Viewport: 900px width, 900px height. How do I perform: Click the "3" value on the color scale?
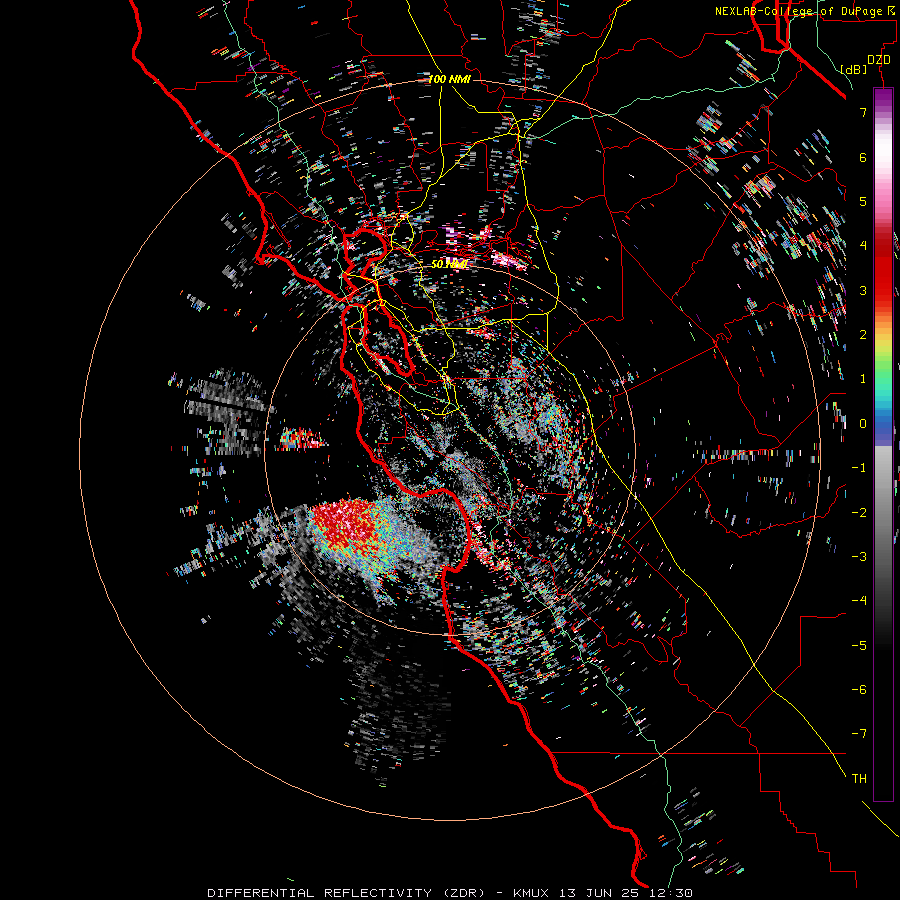[x=863, y=290]
